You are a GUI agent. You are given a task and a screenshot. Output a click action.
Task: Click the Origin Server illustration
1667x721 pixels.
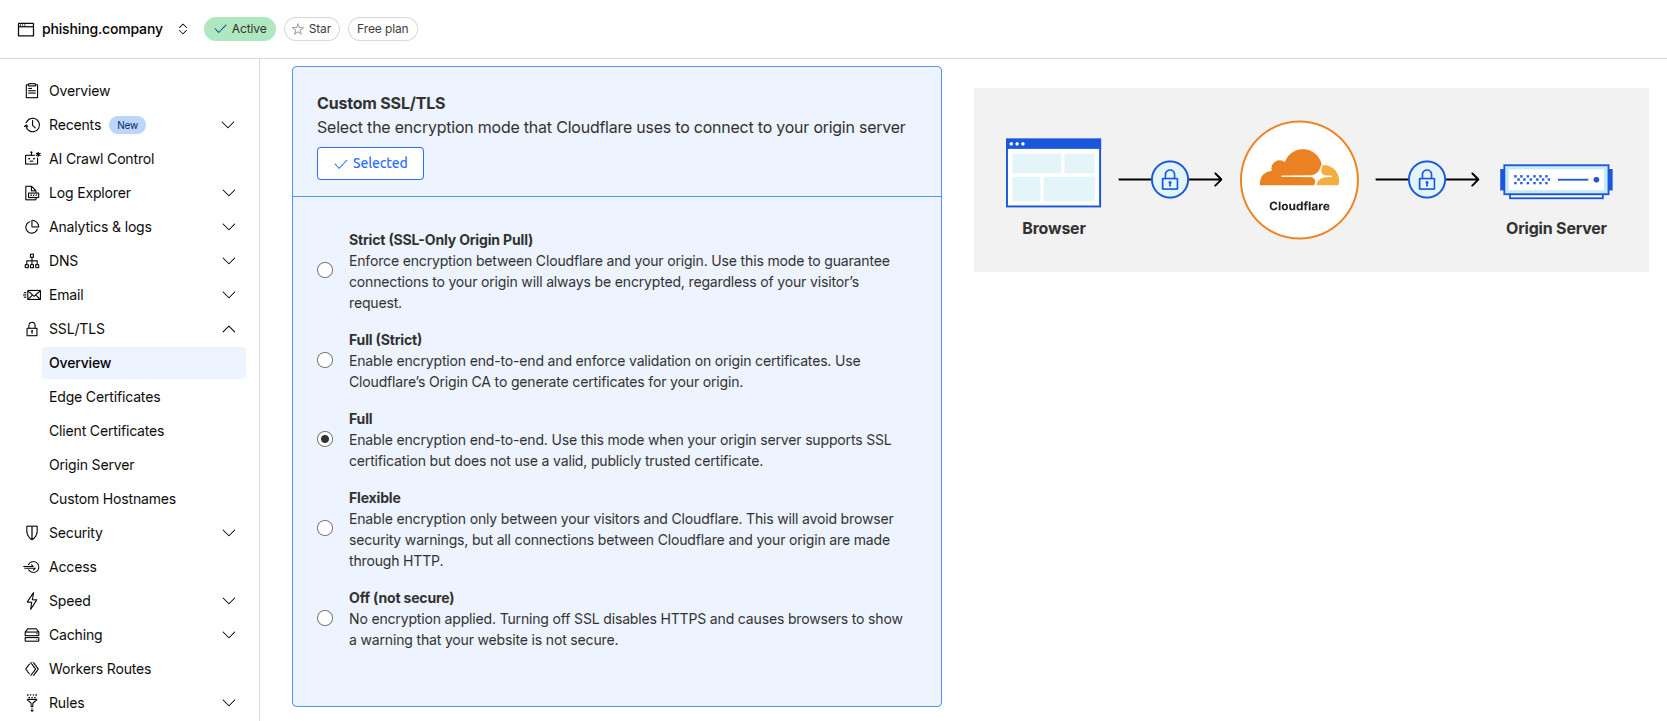pos(1556,180)
